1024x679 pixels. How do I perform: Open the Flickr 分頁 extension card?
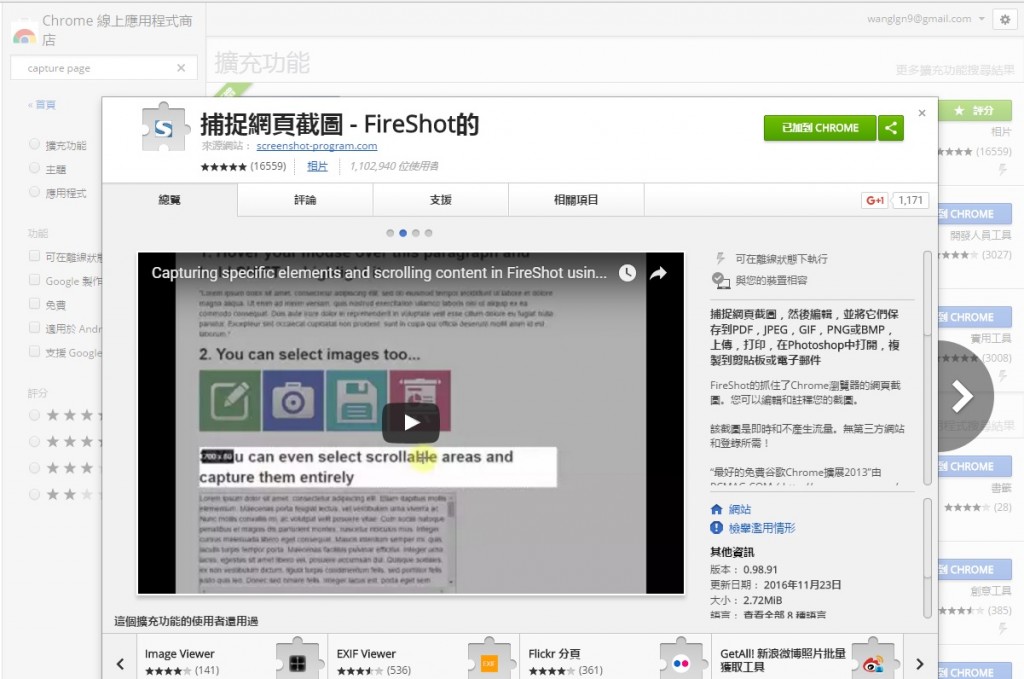point(616,659)
